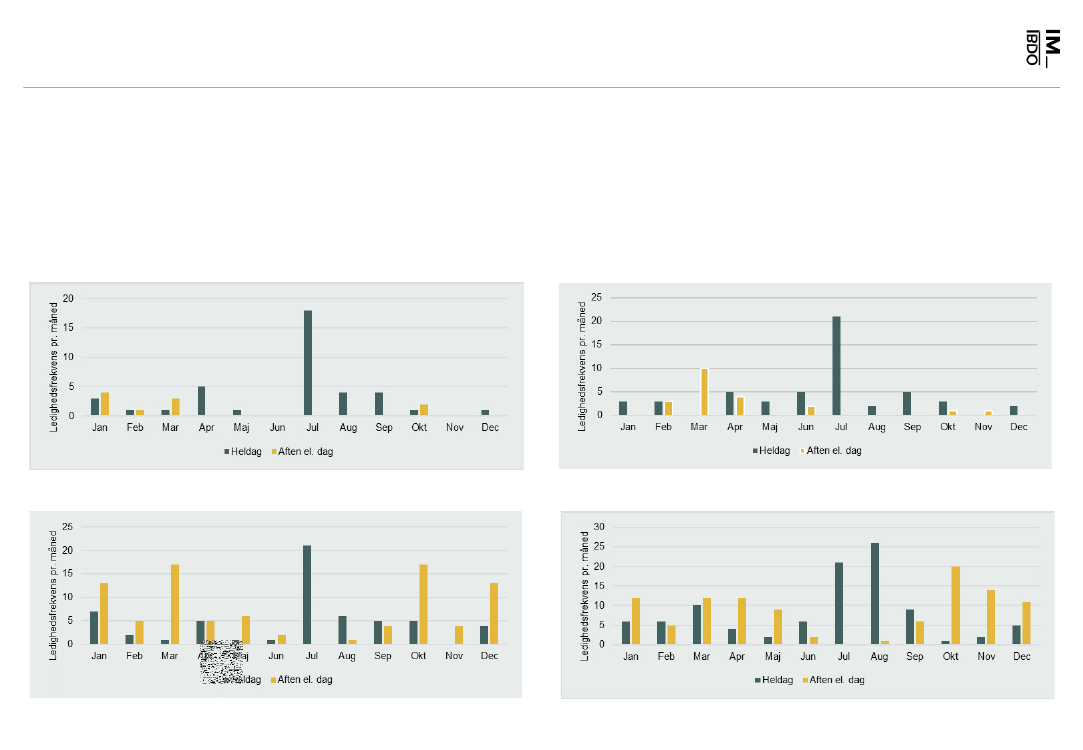1083x750 pixels.
Task: Select the Aften el. dag swatch in top-left chart
Action: tap(274, 452)
